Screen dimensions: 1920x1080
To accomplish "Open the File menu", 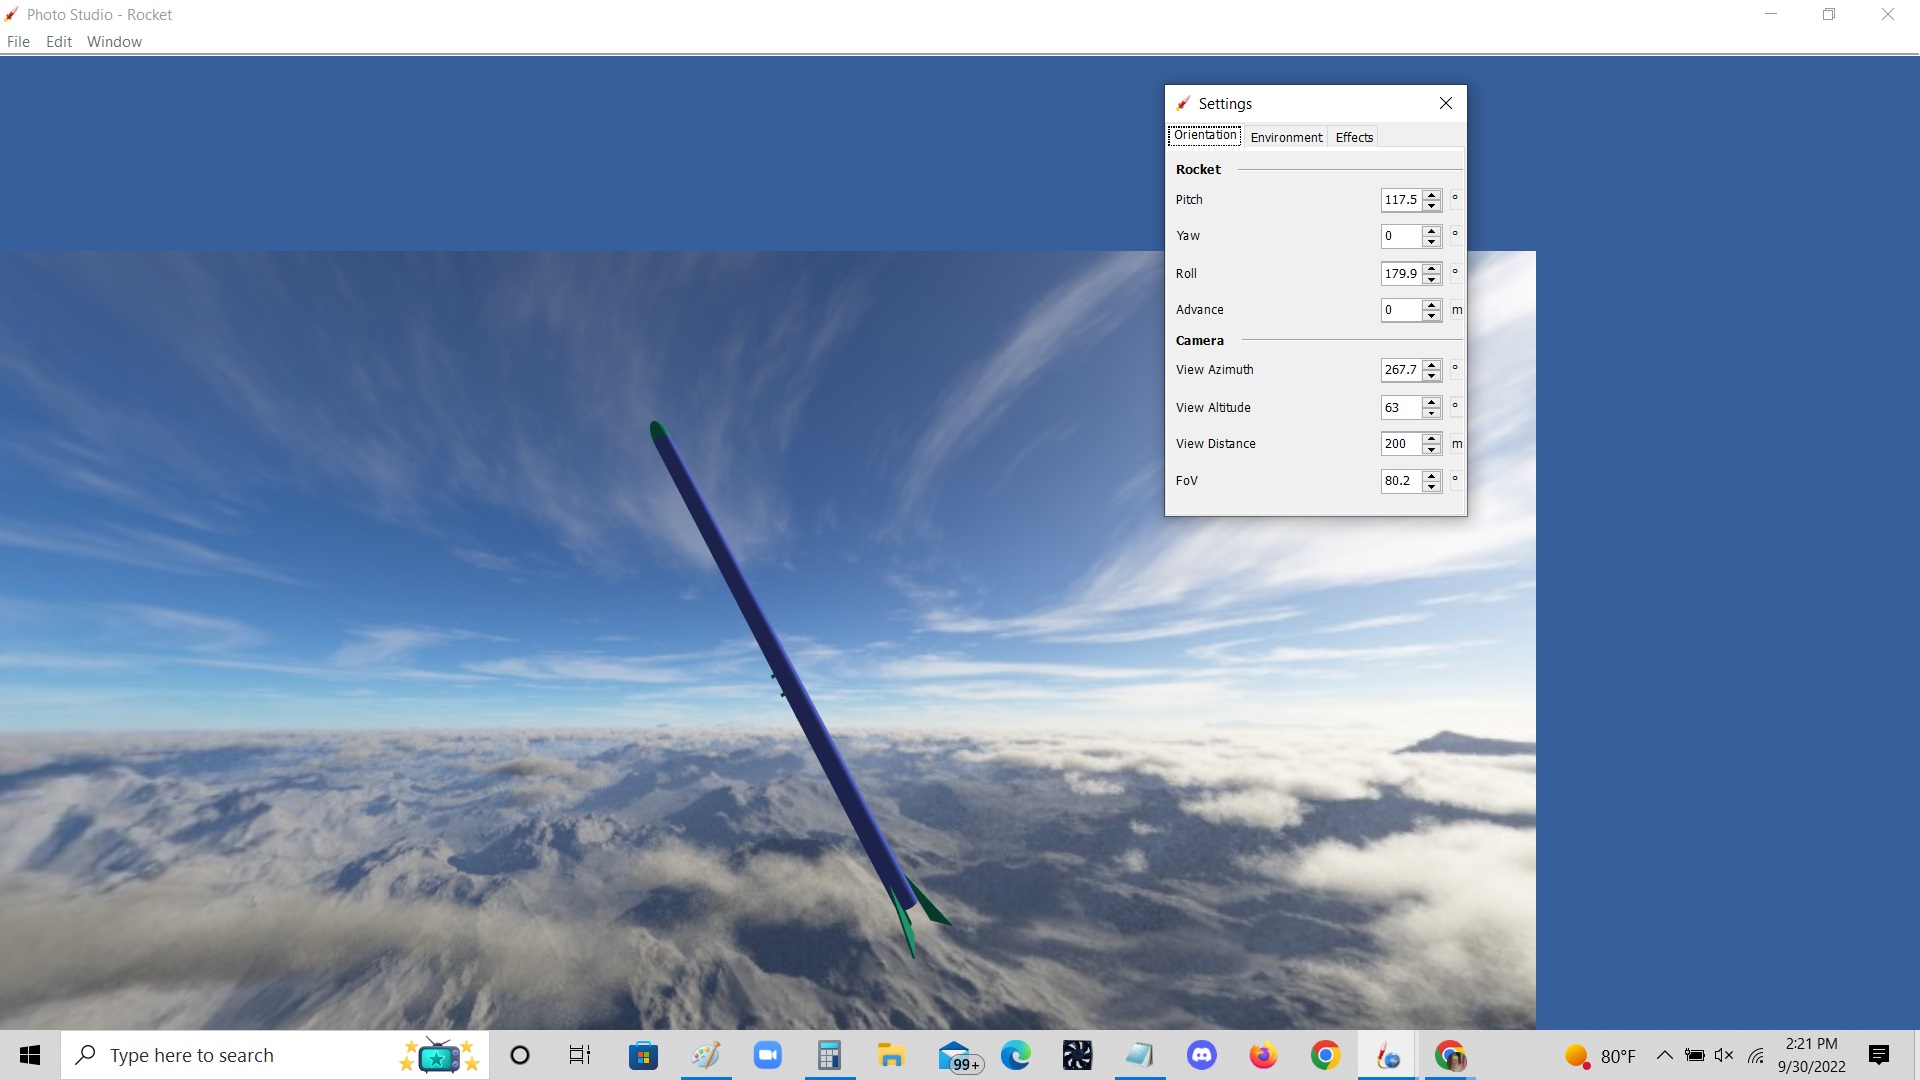I will click(x=18, y=41).
